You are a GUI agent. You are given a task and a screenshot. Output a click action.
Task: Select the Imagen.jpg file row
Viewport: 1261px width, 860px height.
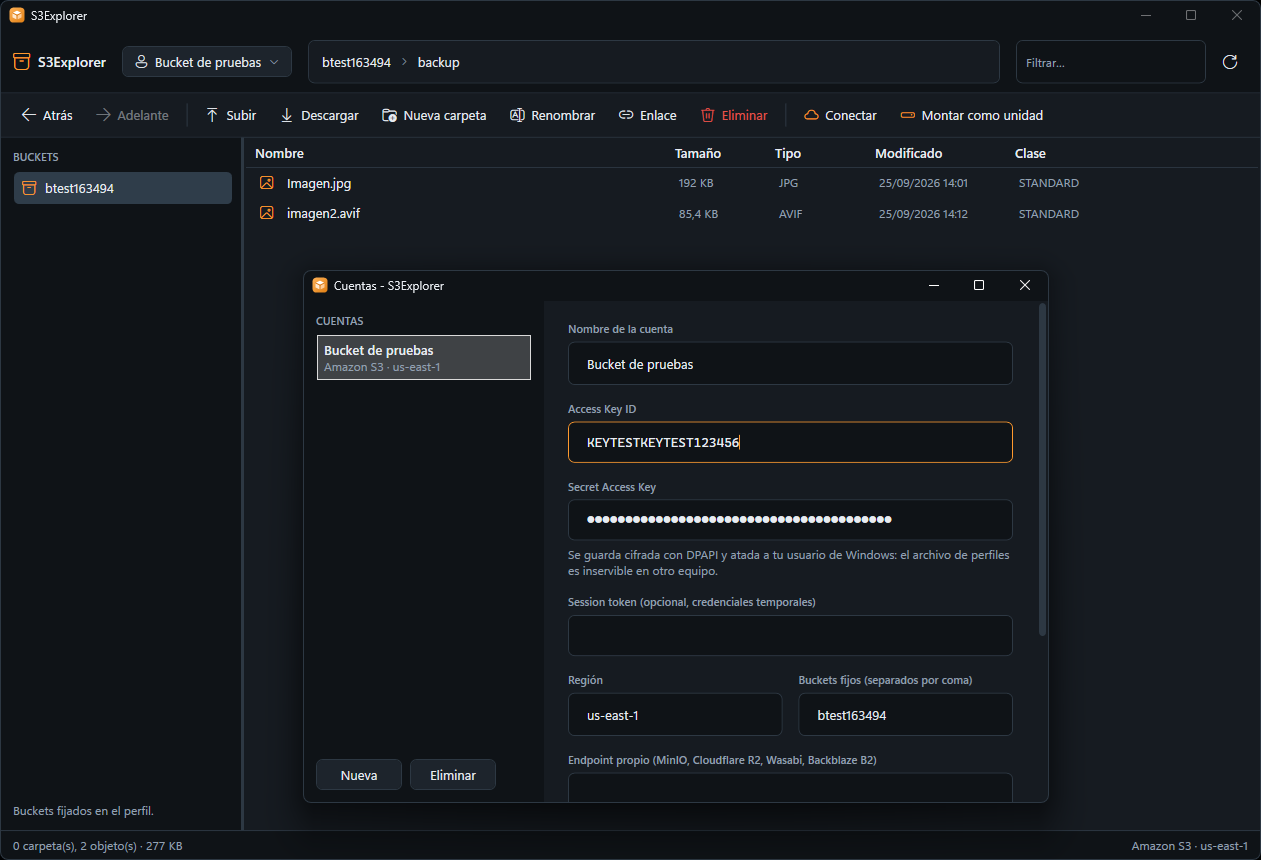752,183
